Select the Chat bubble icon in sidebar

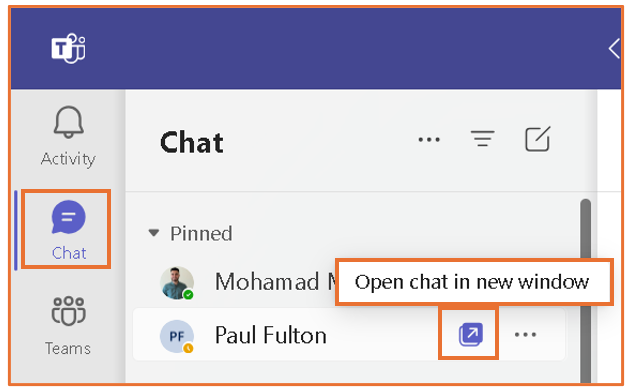pos(68,217)
